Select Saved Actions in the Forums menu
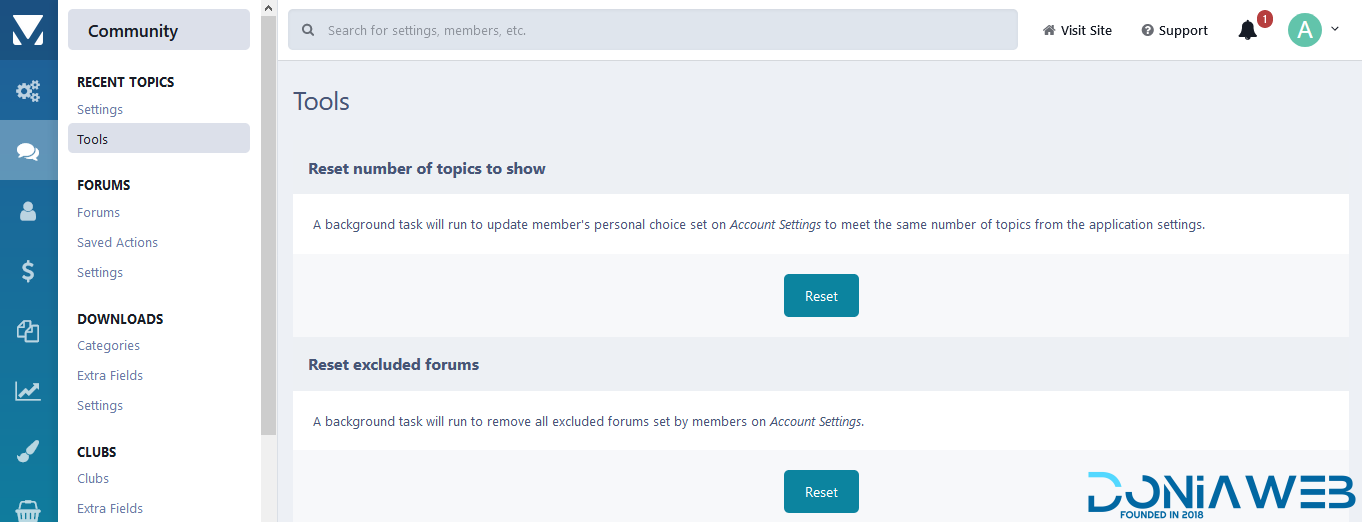1362x522 pixels. (x=117, y=242)
